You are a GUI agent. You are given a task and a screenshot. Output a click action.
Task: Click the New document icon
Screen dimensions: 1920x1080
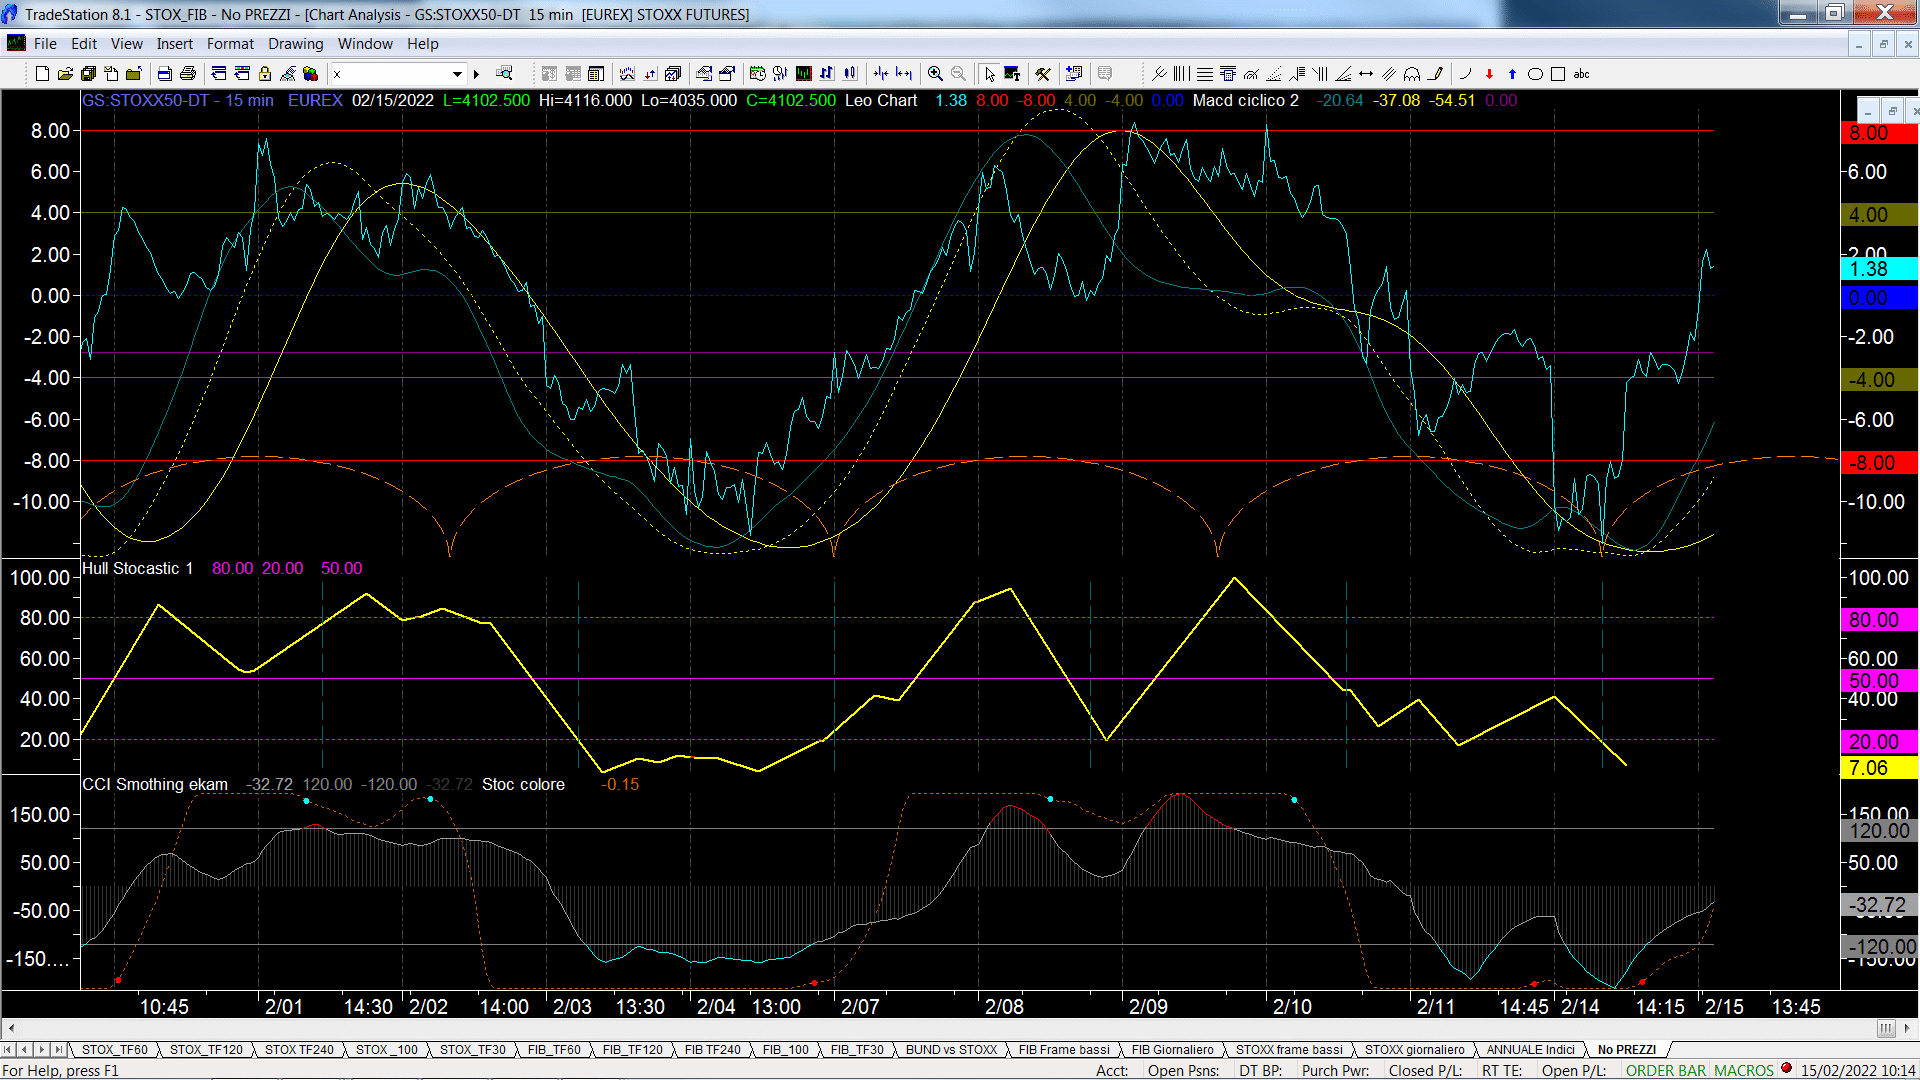coord(42,74)
